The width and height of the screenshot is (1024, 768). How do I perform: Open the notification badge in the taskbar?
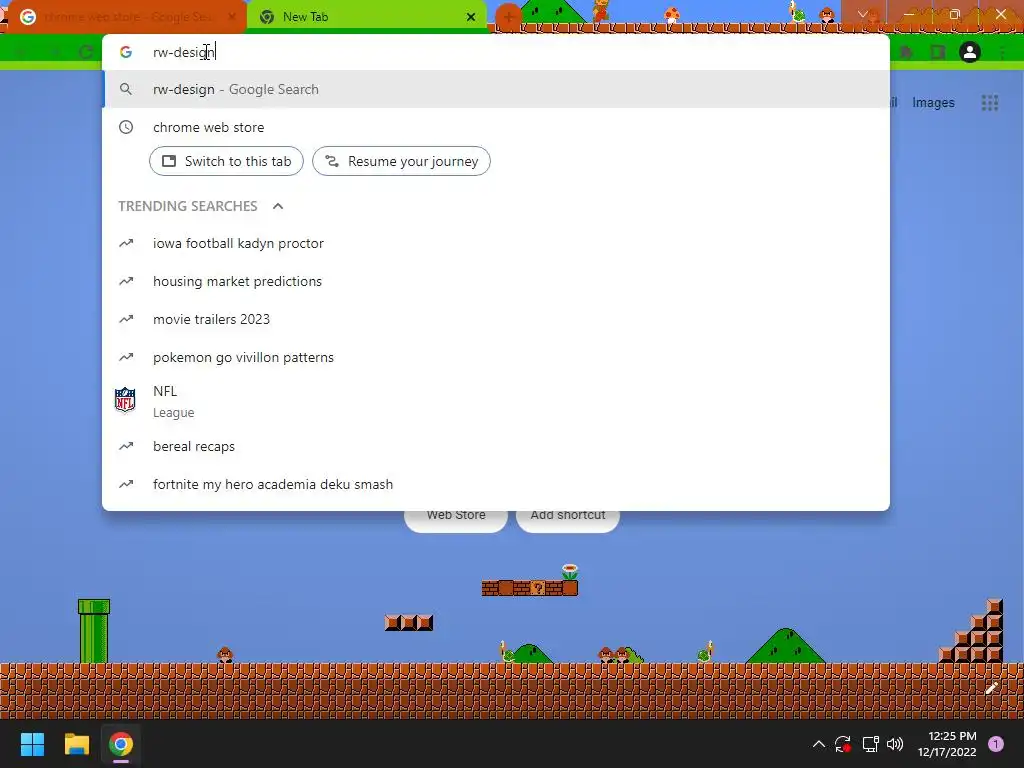pos(996,744)
